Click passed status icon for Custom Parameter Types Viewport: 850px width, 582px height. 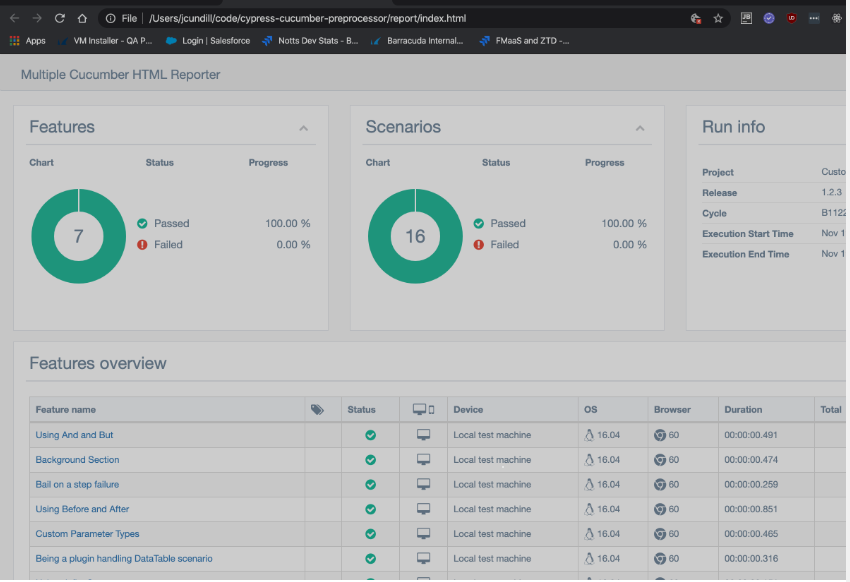[370, 534]
